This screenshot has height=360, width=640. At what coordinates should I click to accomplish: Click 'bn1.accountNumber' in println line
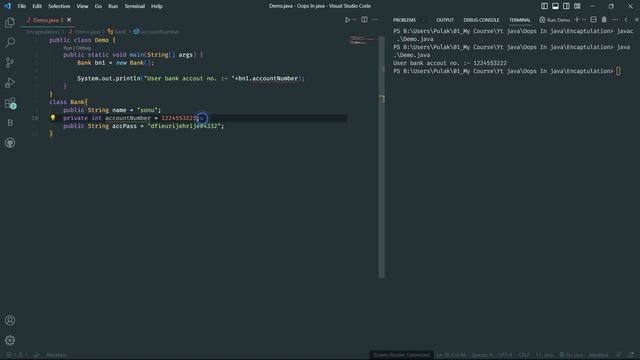tap(268, 78)
